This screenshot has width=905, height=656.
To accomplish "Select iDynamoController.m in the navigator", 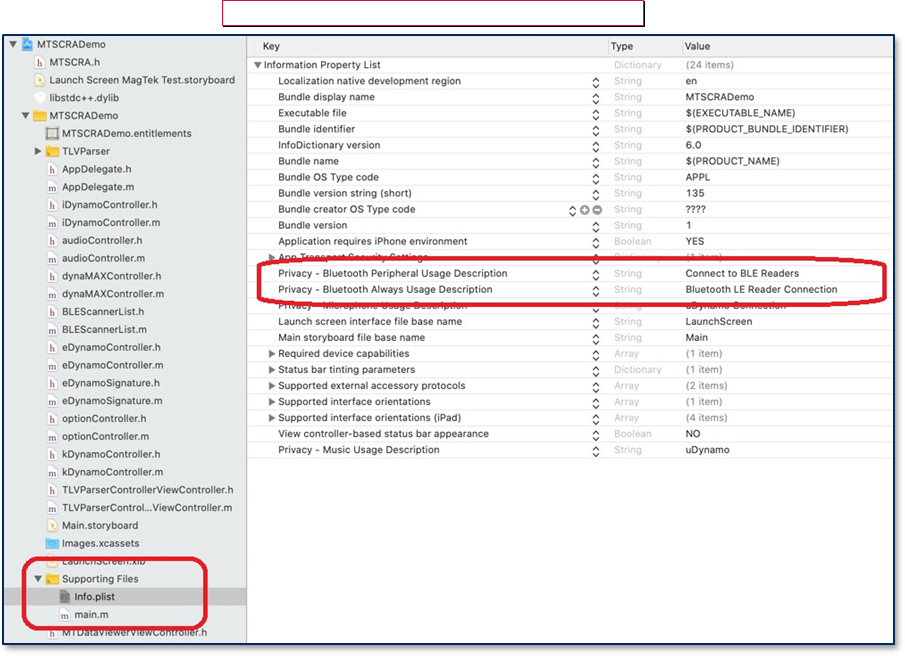I will click(111, 223).
